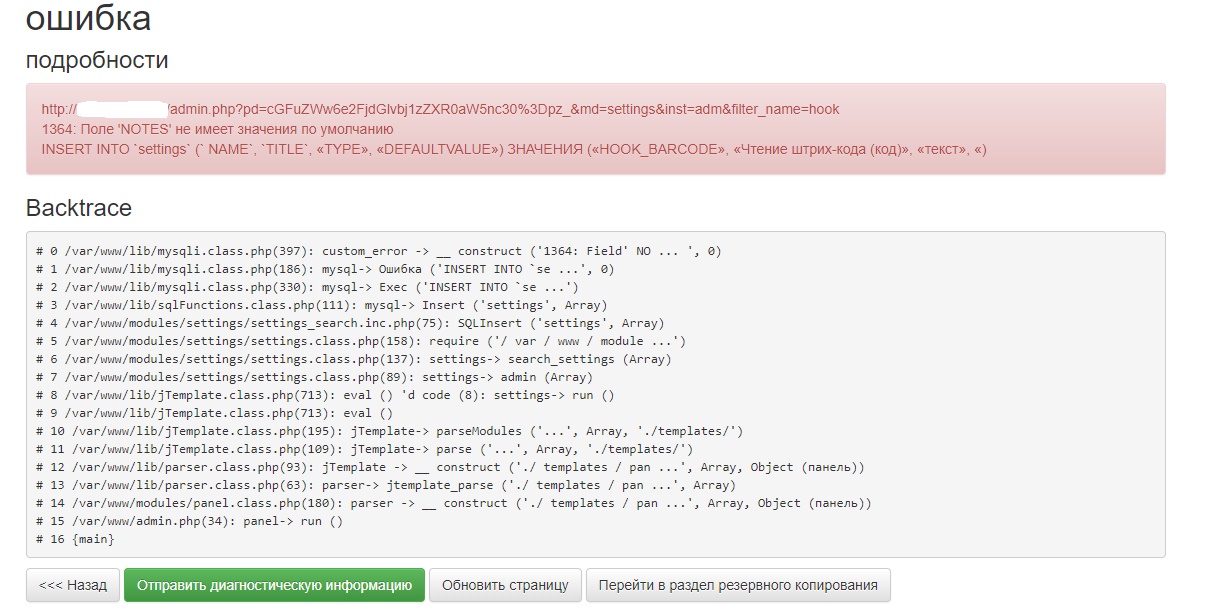Select the '1364: Поле 'NOTES'' error message line

click(x=217, y=129)
